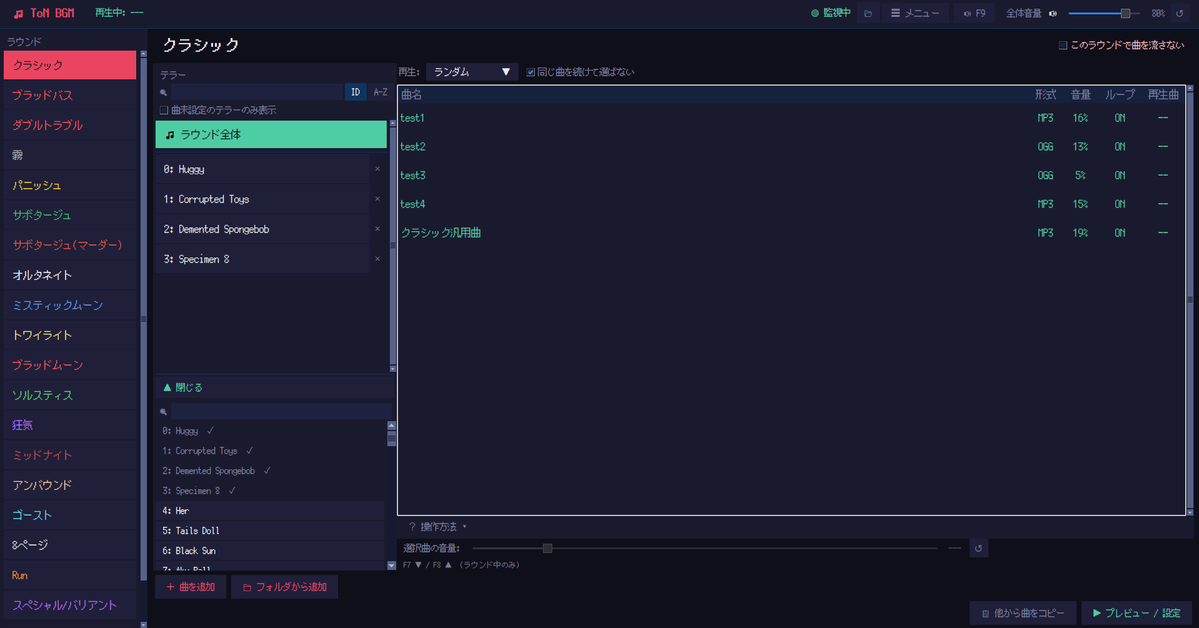The image size is (1199, 628).
Task: Click the ToN BGM music note logo
Action: (x=18, y=14)
